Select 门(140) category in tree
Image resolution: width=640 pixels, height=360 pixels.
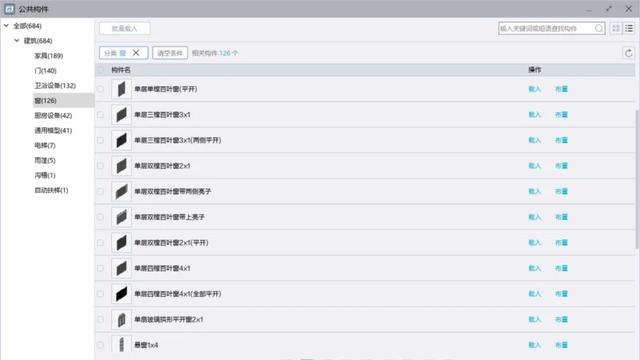[45, 71]
